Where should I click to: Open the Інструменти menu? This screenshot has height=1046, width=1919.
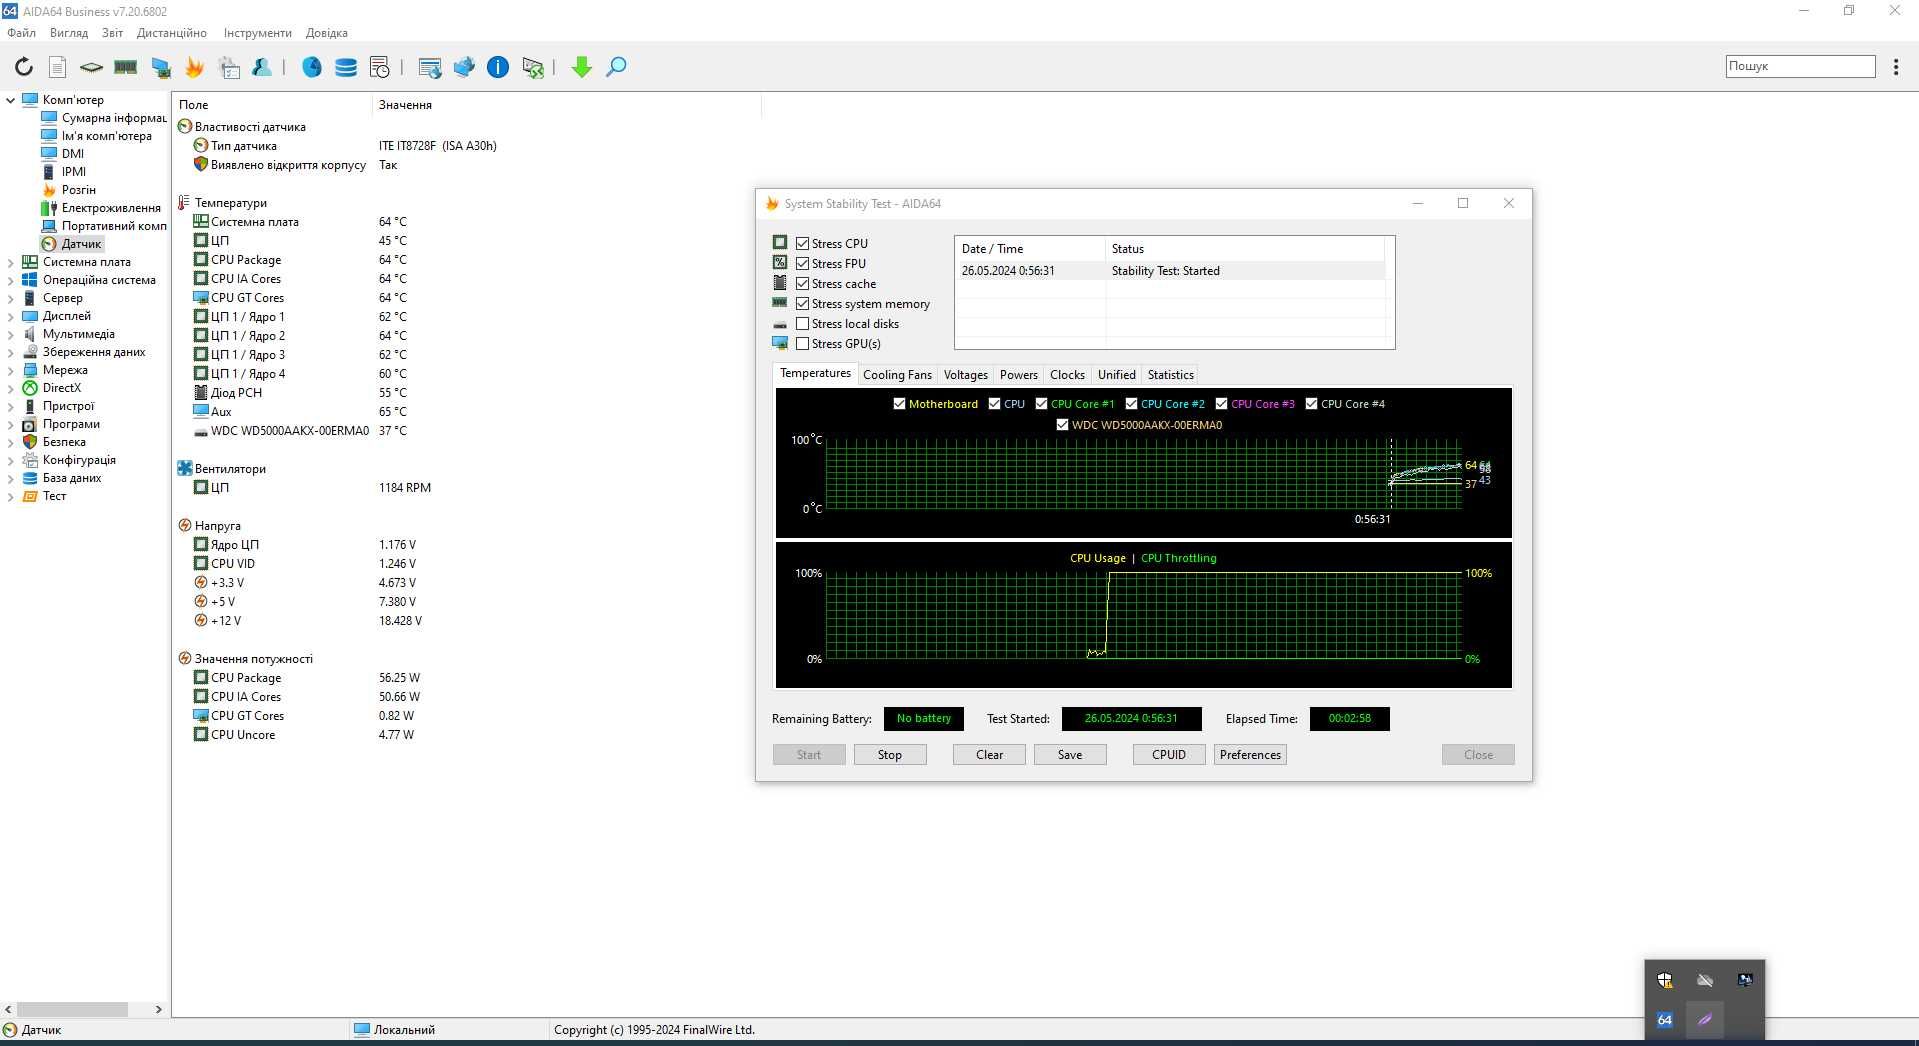click(x=258, y=33)
